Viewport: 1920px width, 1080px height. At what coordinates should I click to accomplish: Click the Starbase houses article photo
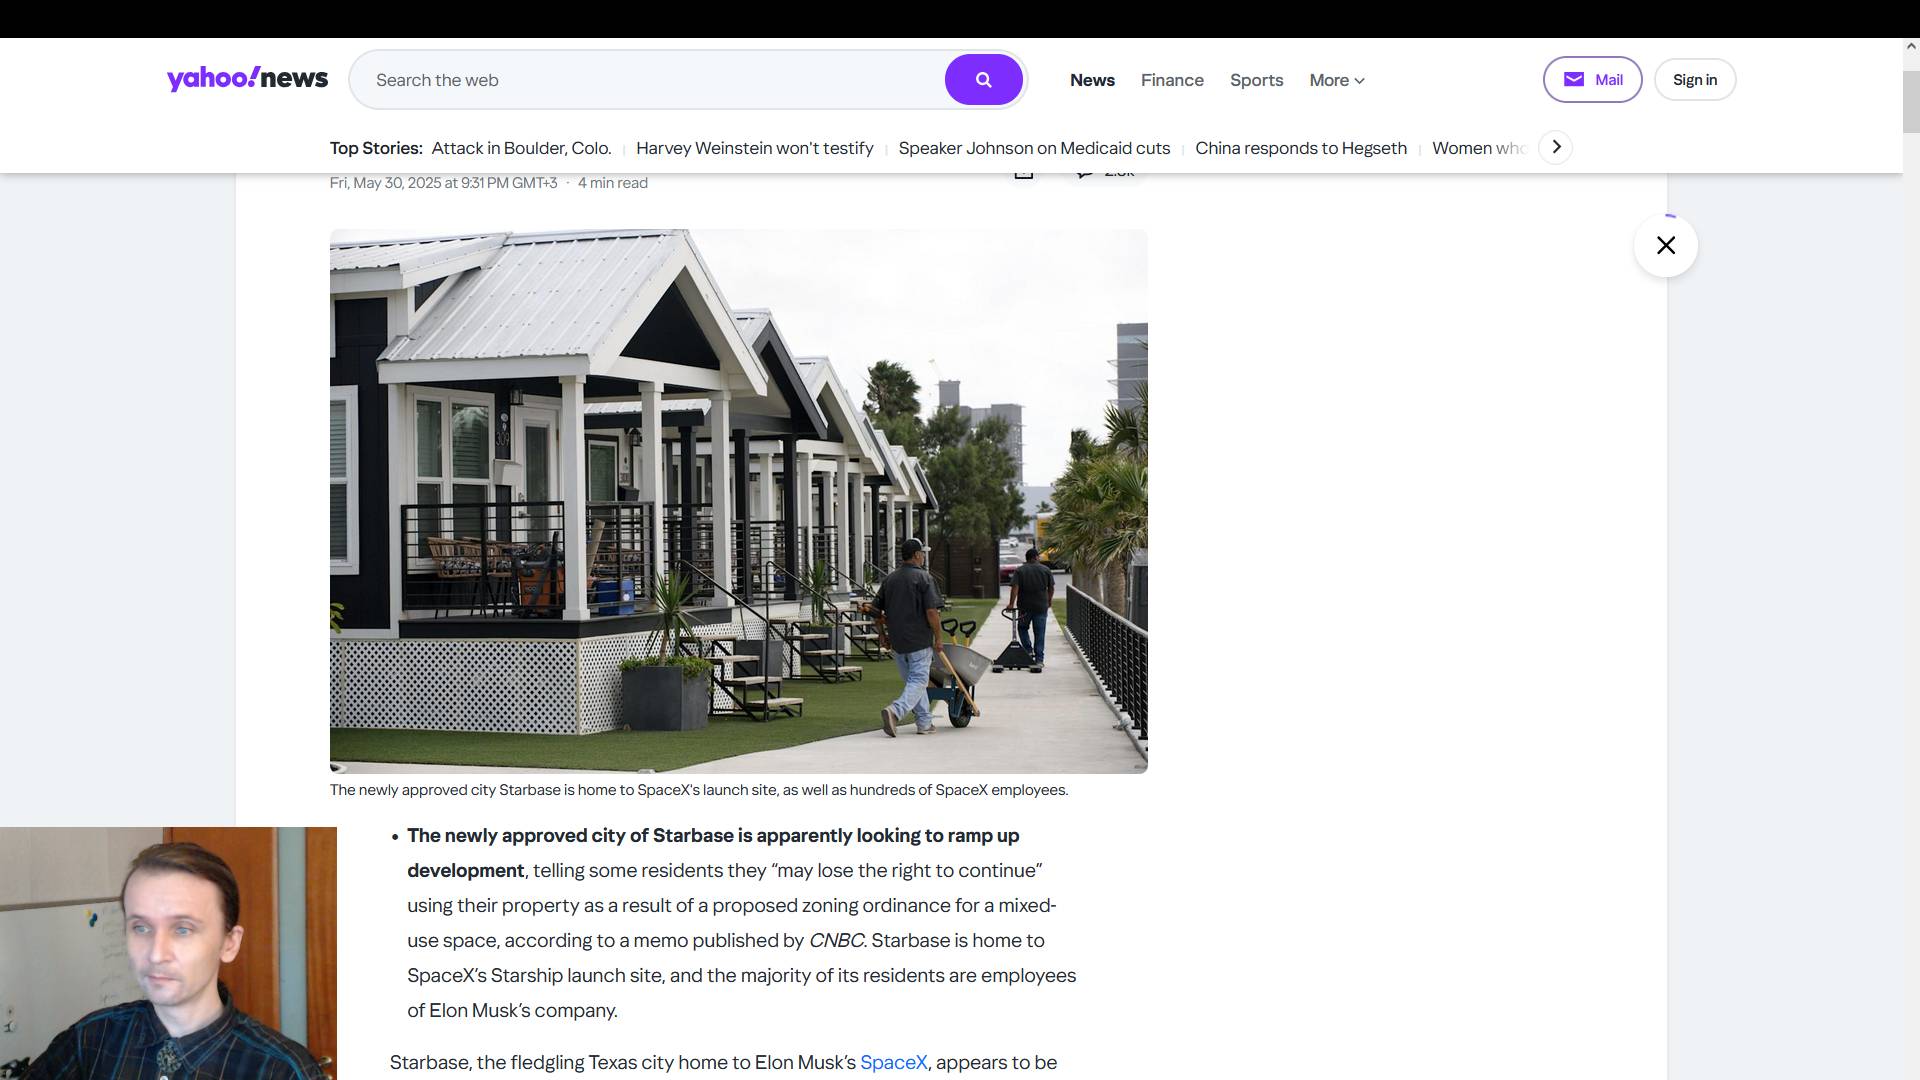(x=739, y=501)
